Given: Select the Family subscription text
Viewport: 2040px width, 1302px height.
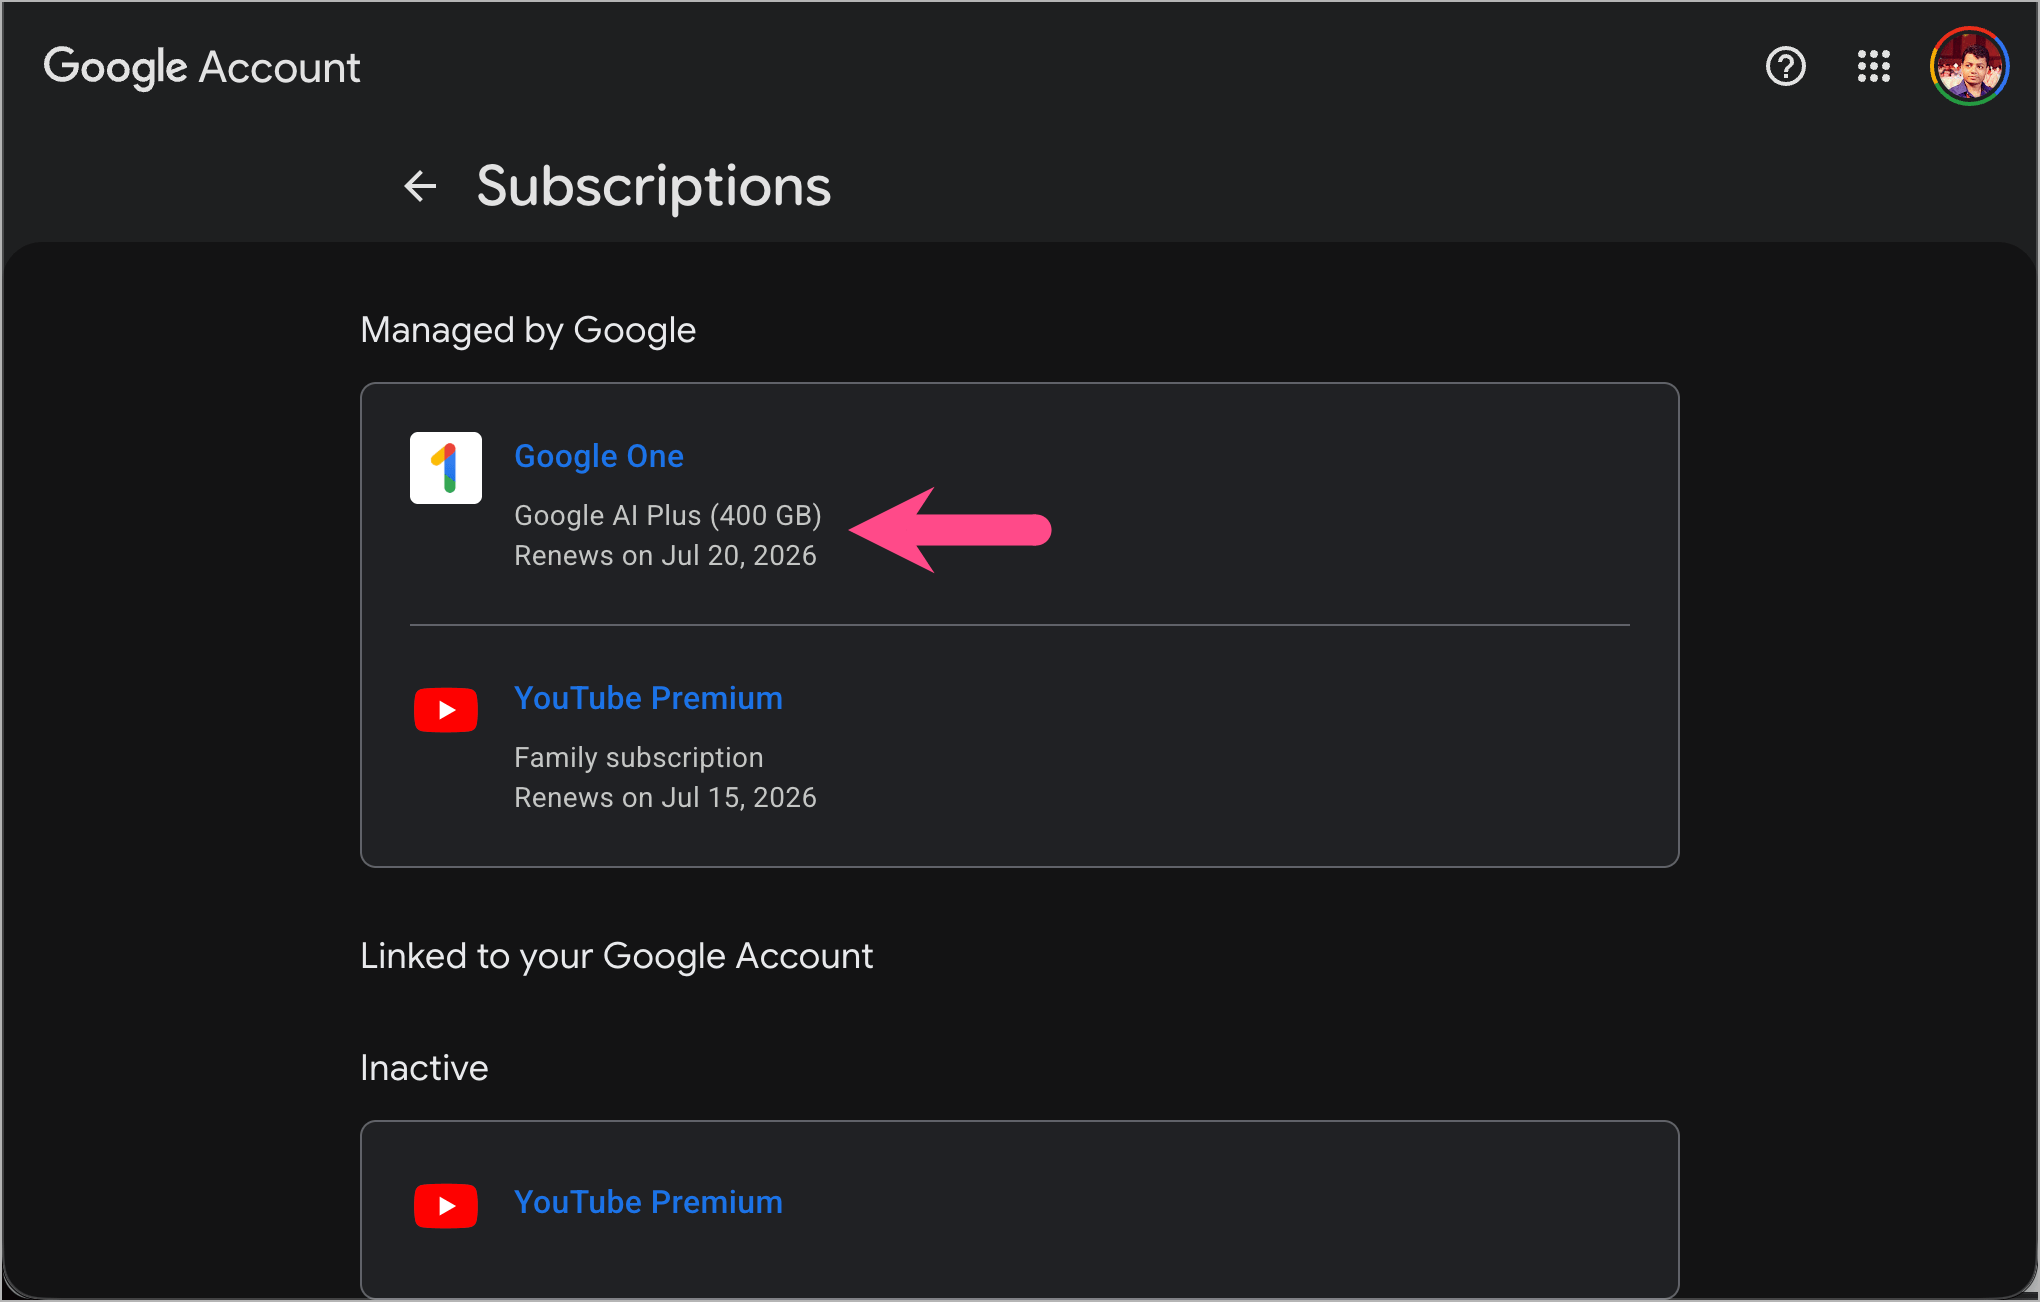Looking at the screenshot, I should [639, 758].
